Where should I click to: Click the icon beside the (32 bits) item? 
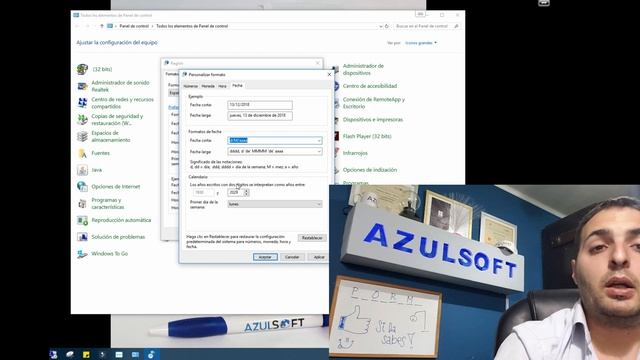tap(82, 69)
